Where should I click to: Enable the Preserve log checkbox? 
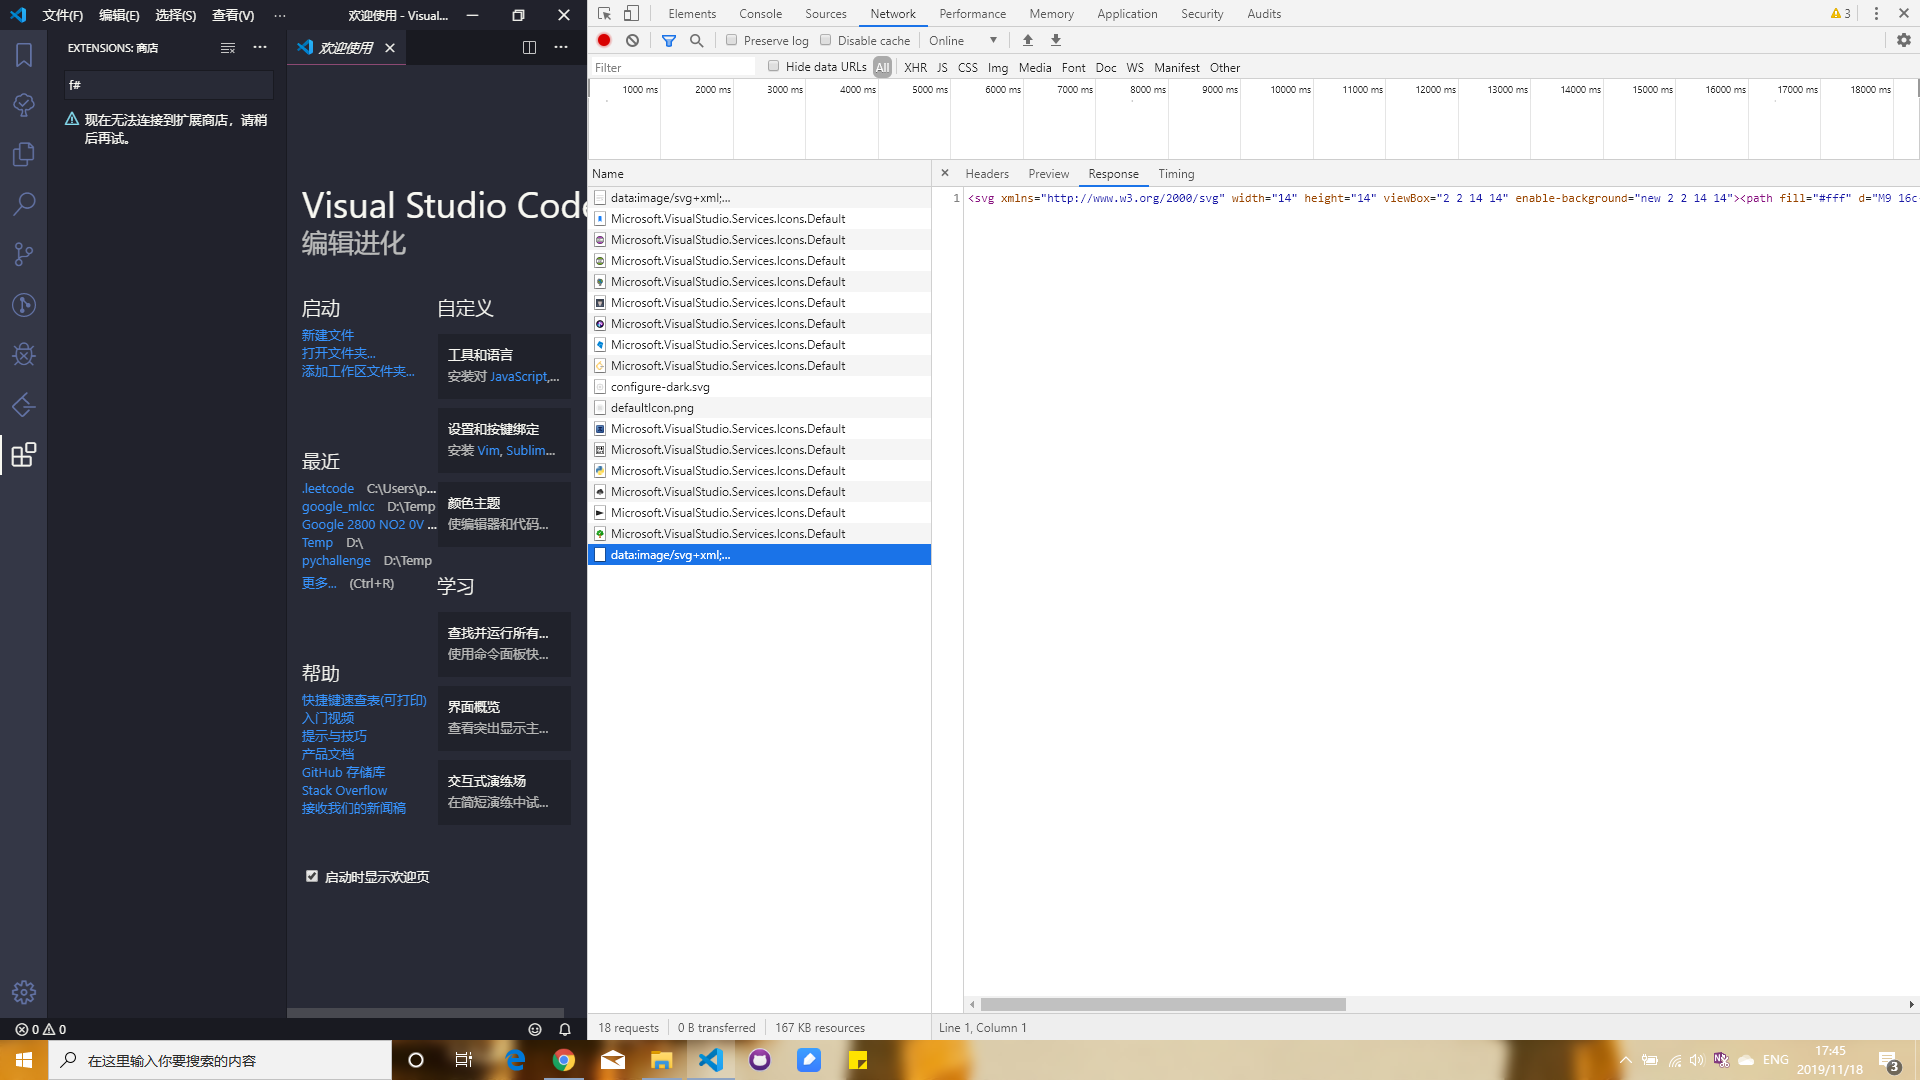tap(732, 40)
